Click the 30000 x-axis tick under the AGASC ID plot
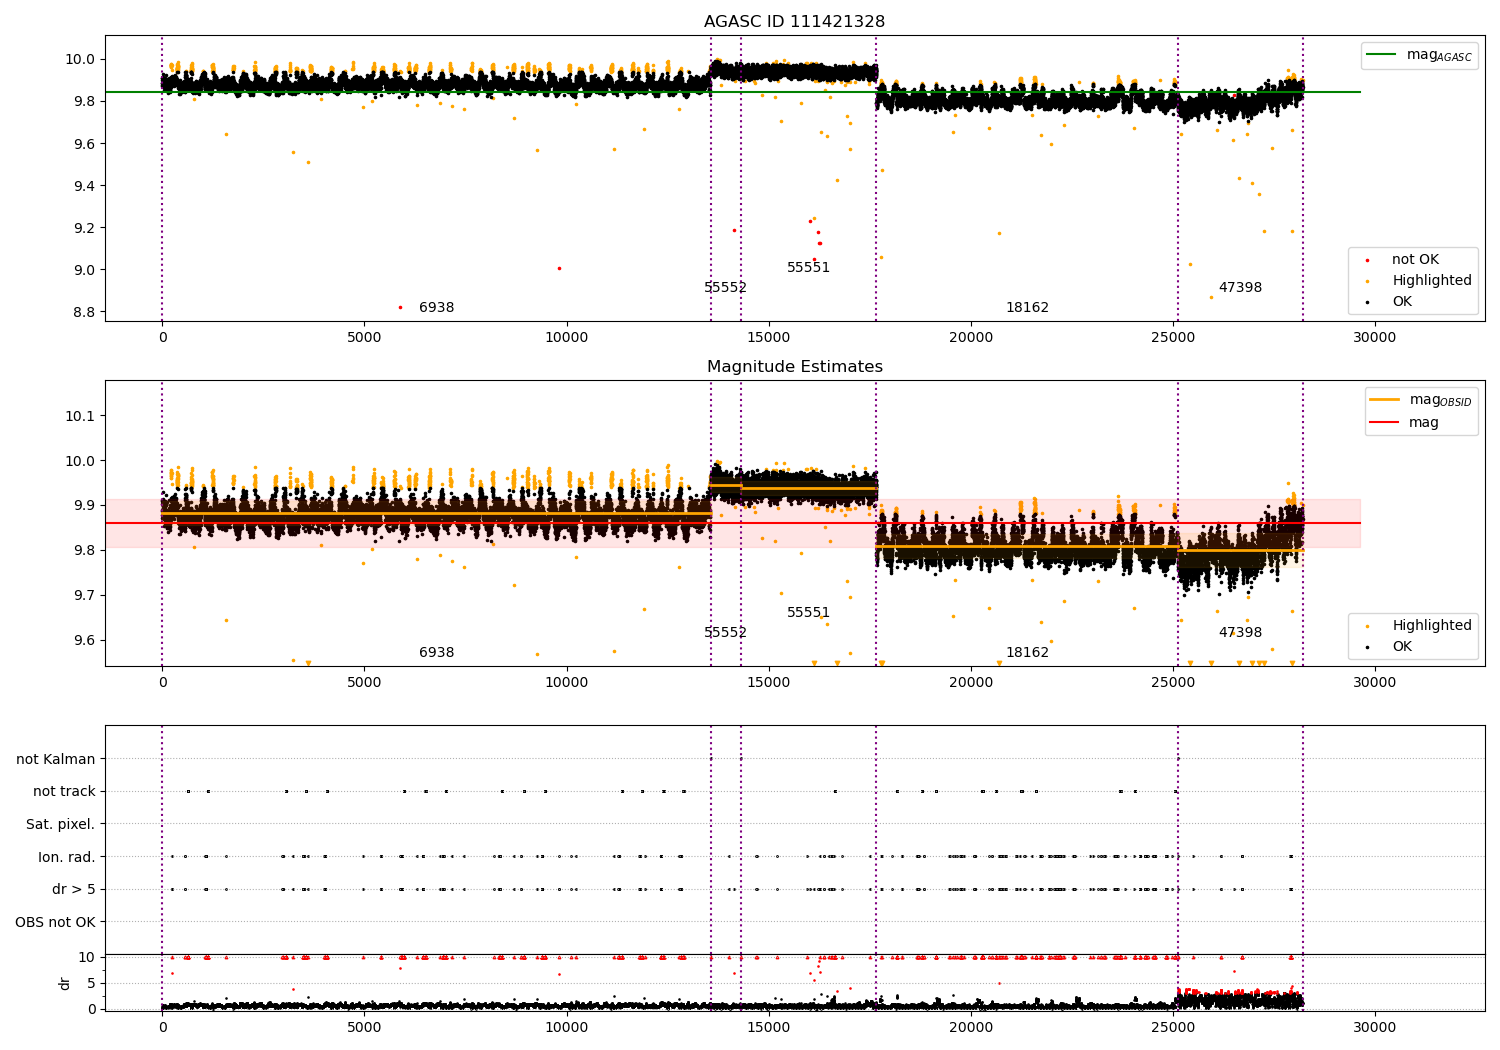The image size is (1500, 1050). [1375, 338]
